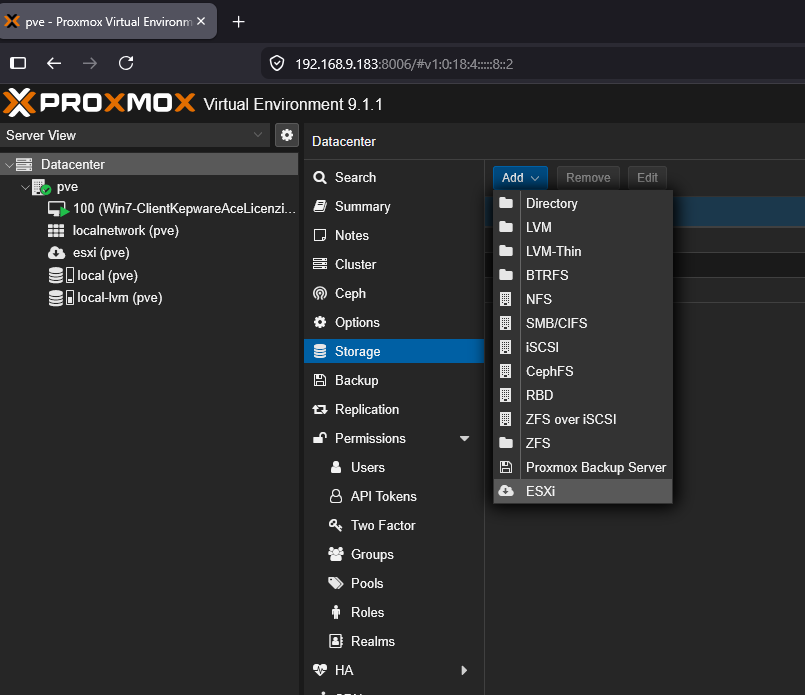805x695 pixels.
Task: Click the esxi cloud download icon in the tree
Action: 56,253
